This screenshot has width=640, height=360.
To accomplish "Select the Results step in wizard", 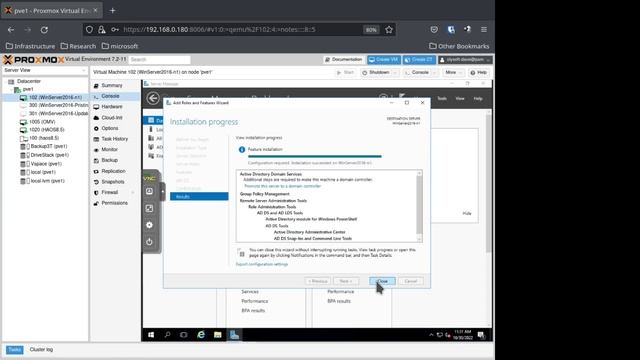I will [199, 197].
